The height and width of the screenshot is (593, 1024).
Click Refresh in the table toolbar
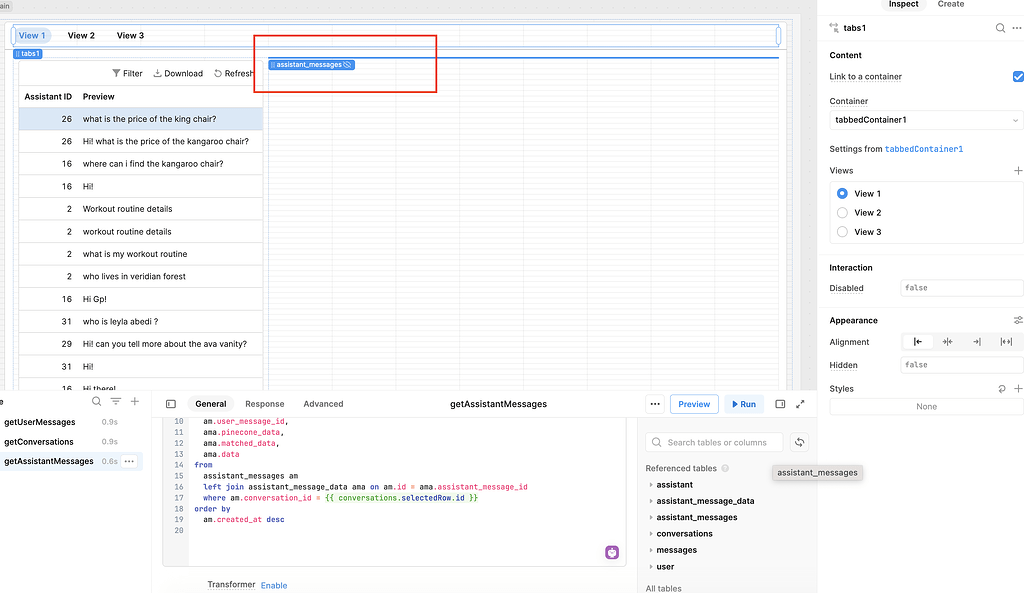[x=233, y=73]
